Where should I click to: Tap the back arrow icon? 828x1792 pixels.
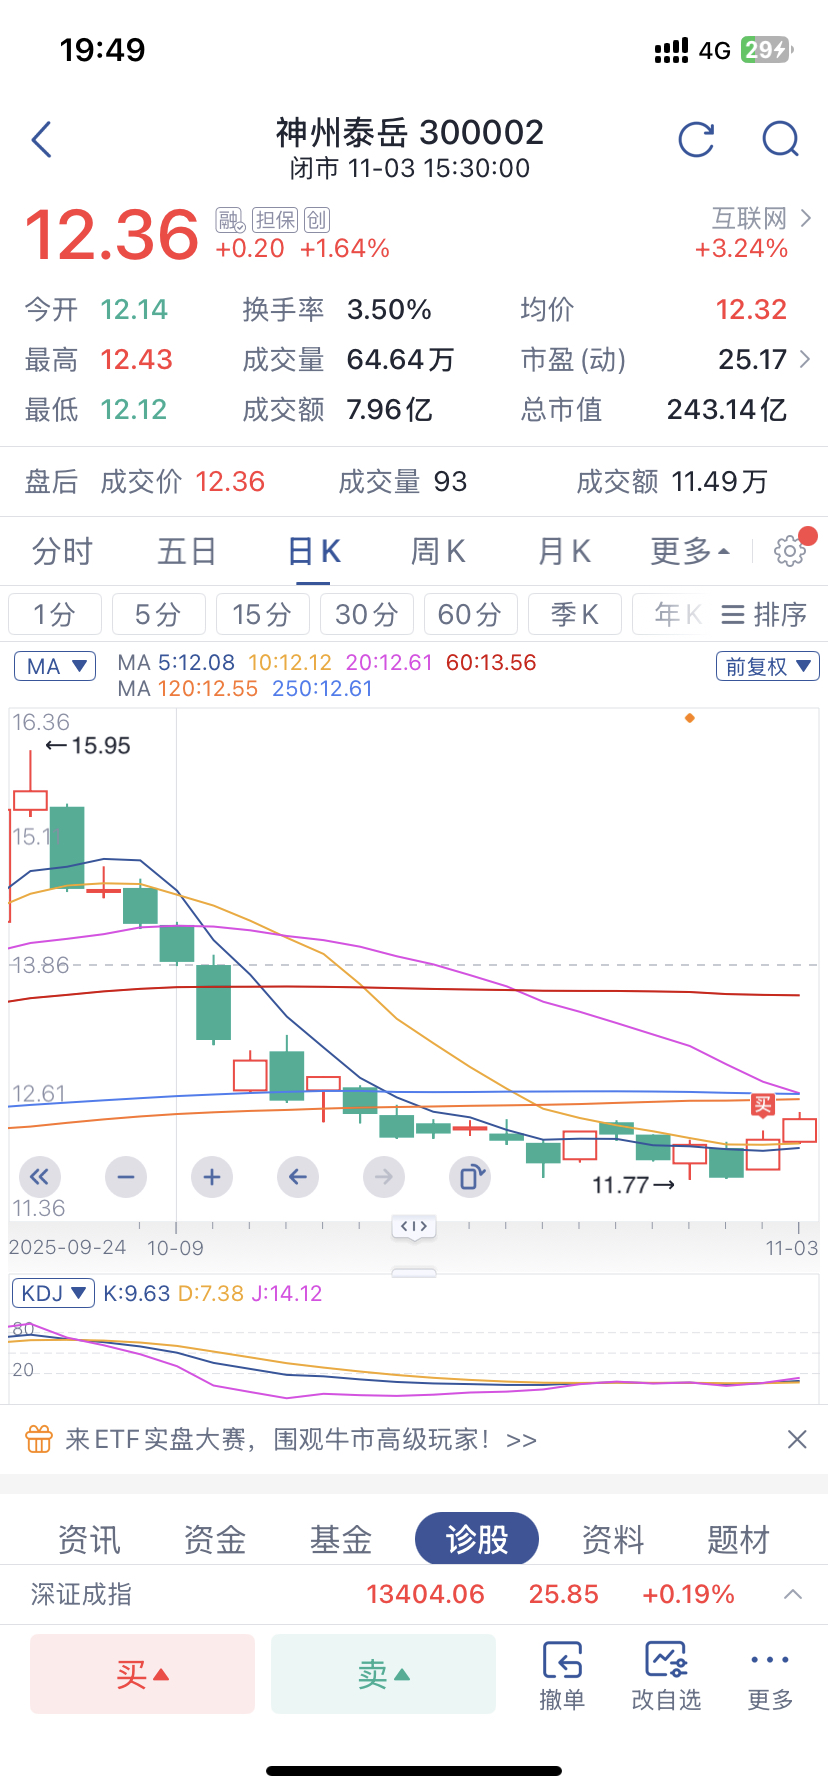[x=41, y=140]
